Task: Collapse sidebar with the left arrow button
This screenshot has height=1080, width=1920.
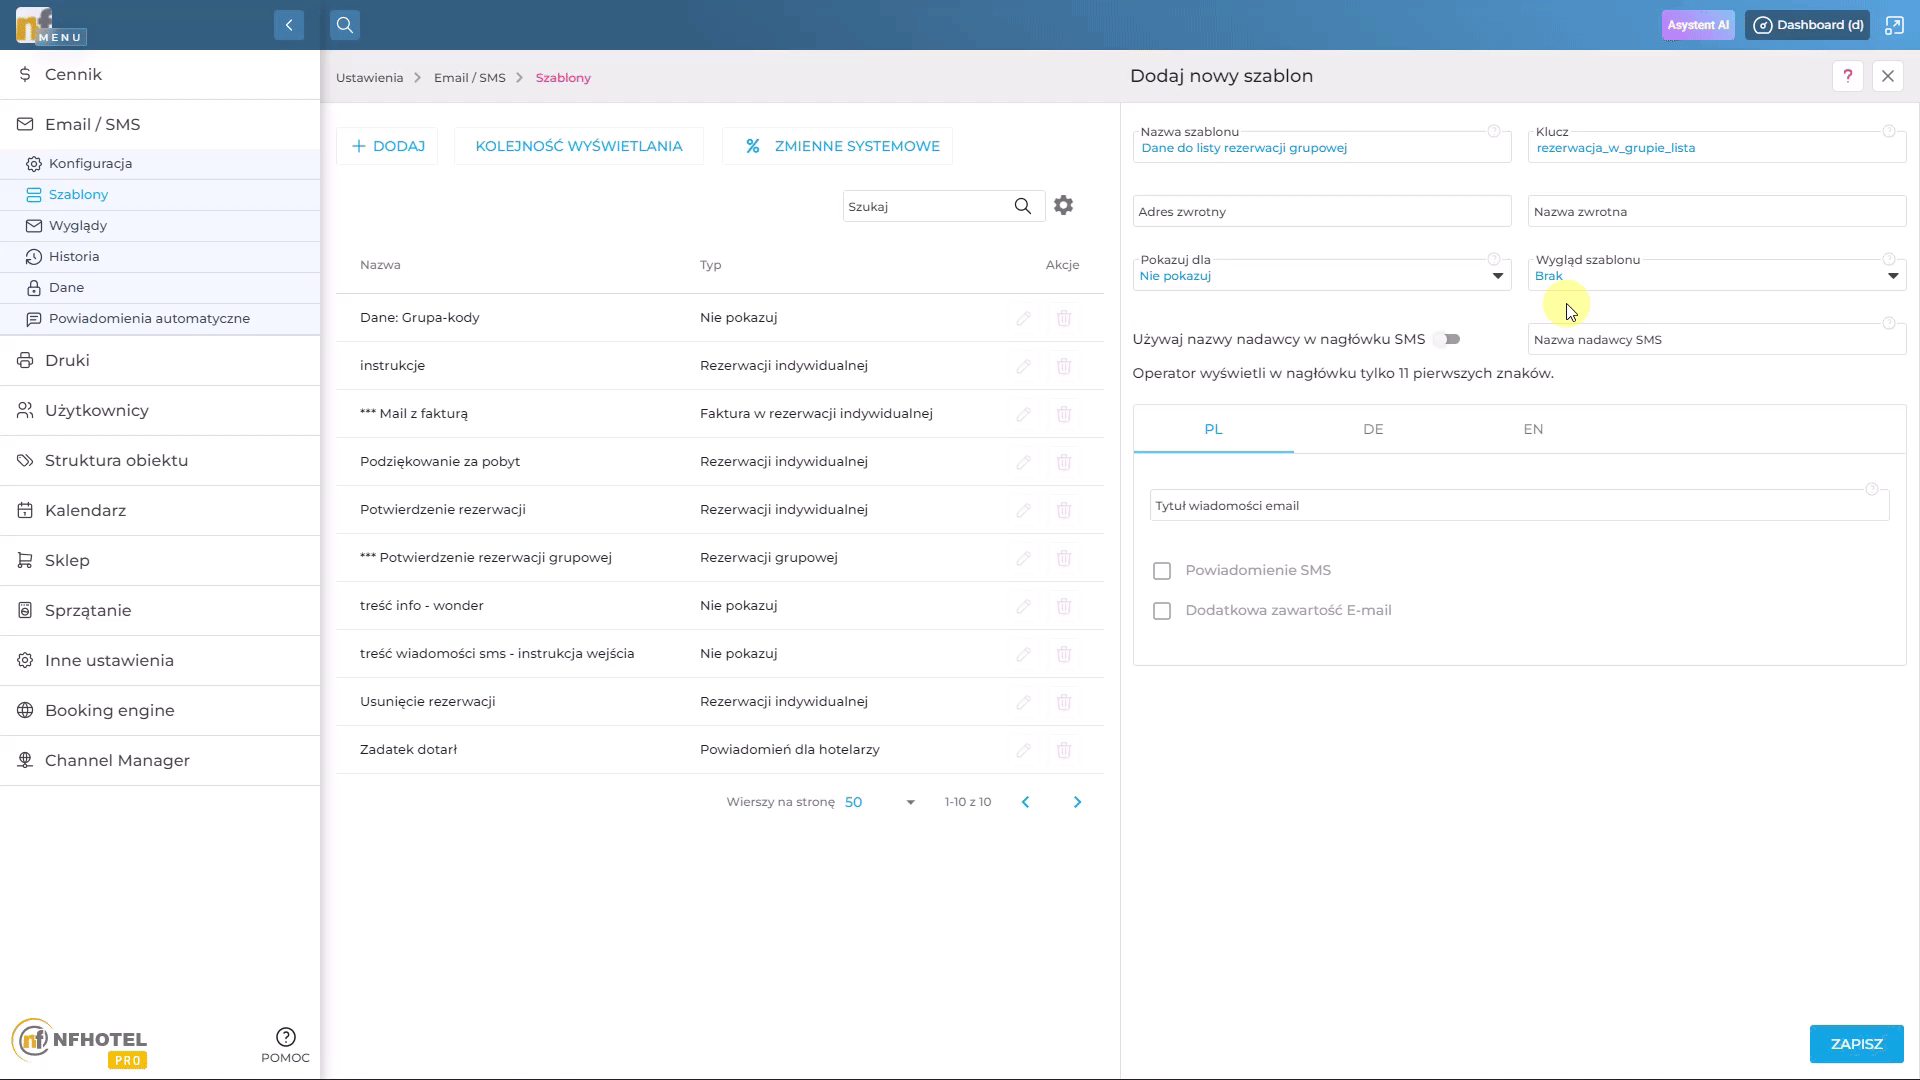Action: [x=289, y=25]
